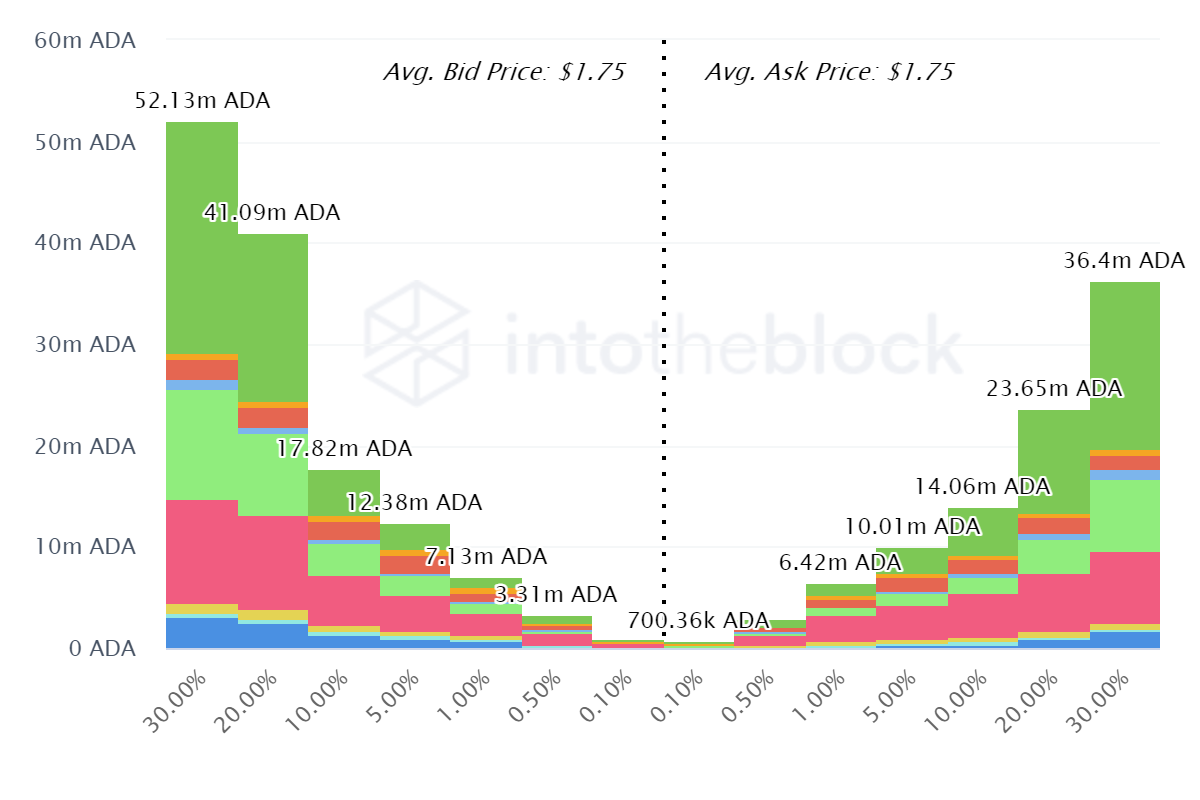The width and height of the screenshot is (1200, 800).
Task: Click the pink segment of the 20% bid bar
Action: coord(273,563)
